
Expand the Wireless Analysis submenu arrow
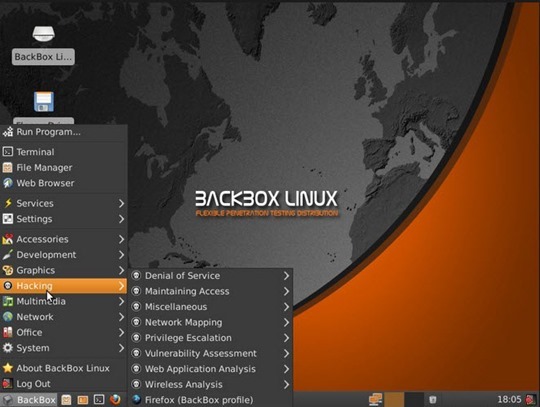(286, 384)
